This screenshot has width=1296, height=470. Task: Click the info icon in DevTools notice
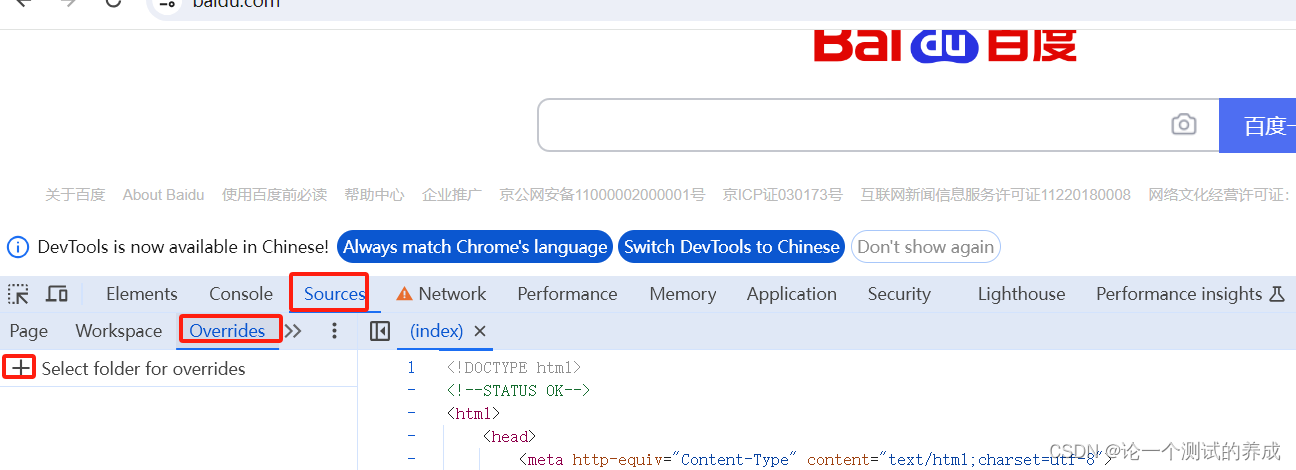18,247
